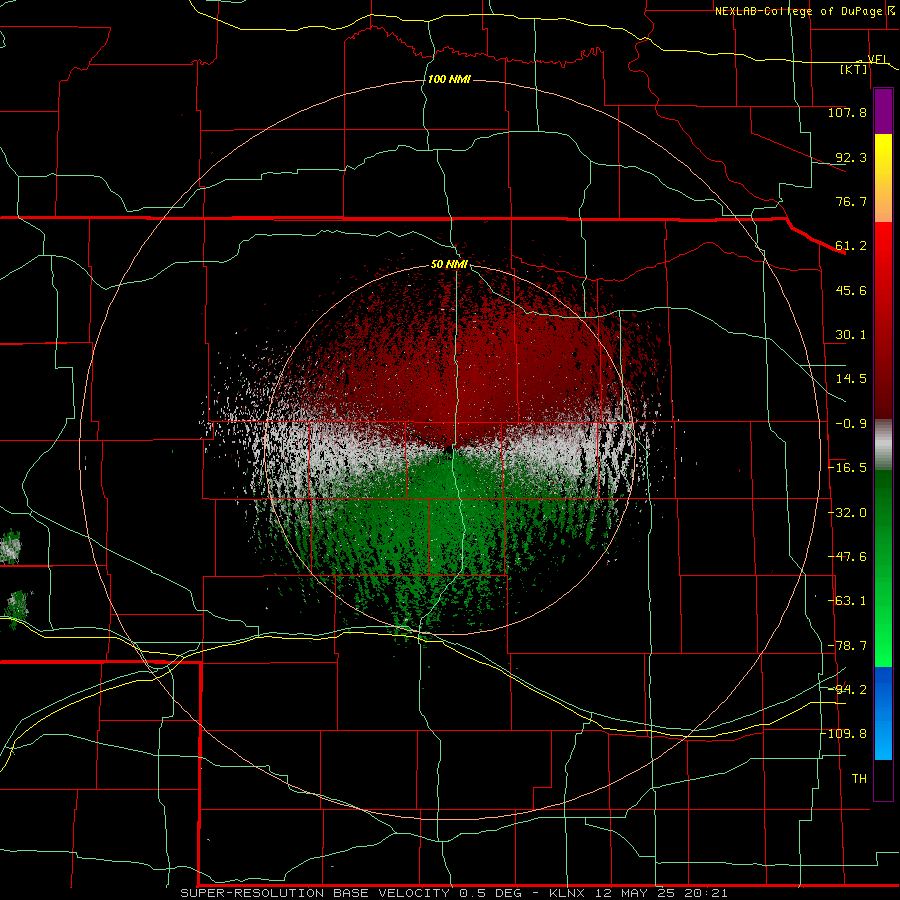Click the VEL legend title
The image size is (900, 900).
[x=878, y=59]
